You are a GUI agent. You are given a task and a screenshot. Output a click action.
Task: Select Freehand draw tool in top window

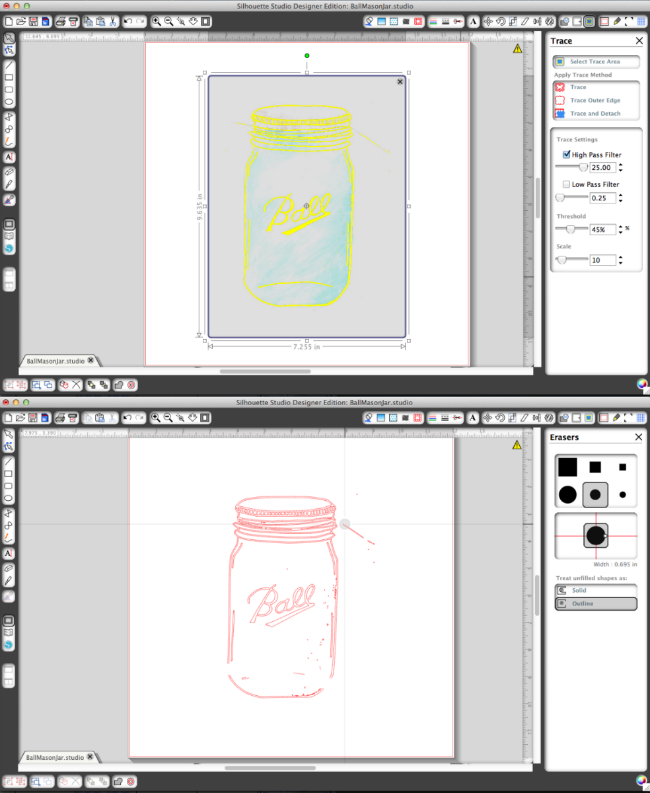click(9, 142)
